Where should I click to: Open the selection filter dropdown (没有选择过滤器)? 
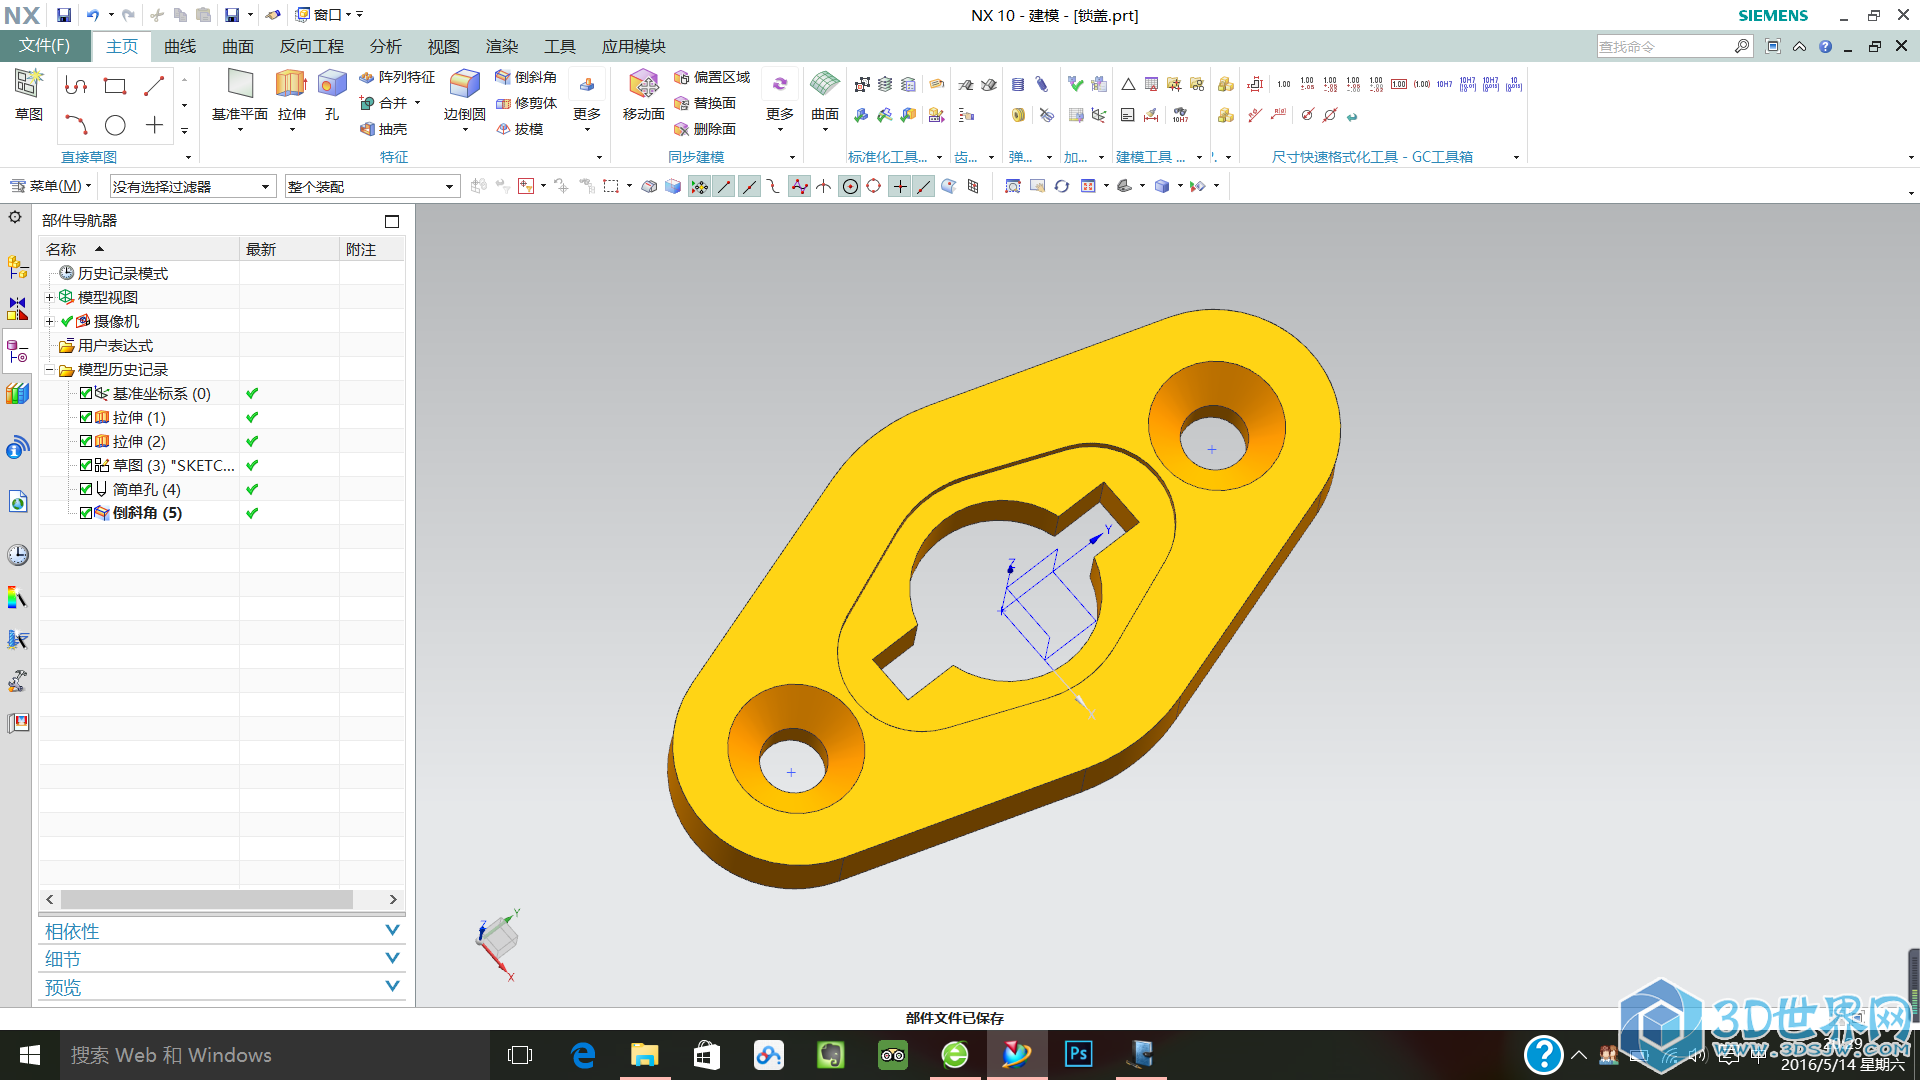tap(192, 186)
